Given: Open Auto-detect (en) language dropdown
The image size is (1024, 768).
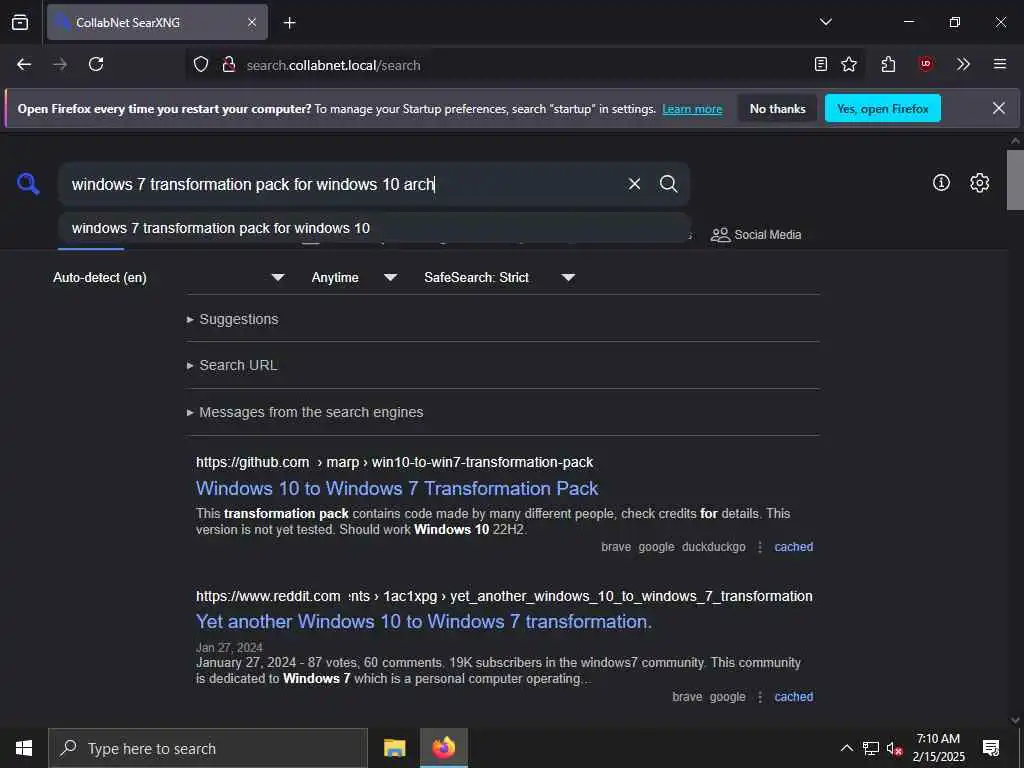Looking at the screenshot, I should (x=168, y=278).
